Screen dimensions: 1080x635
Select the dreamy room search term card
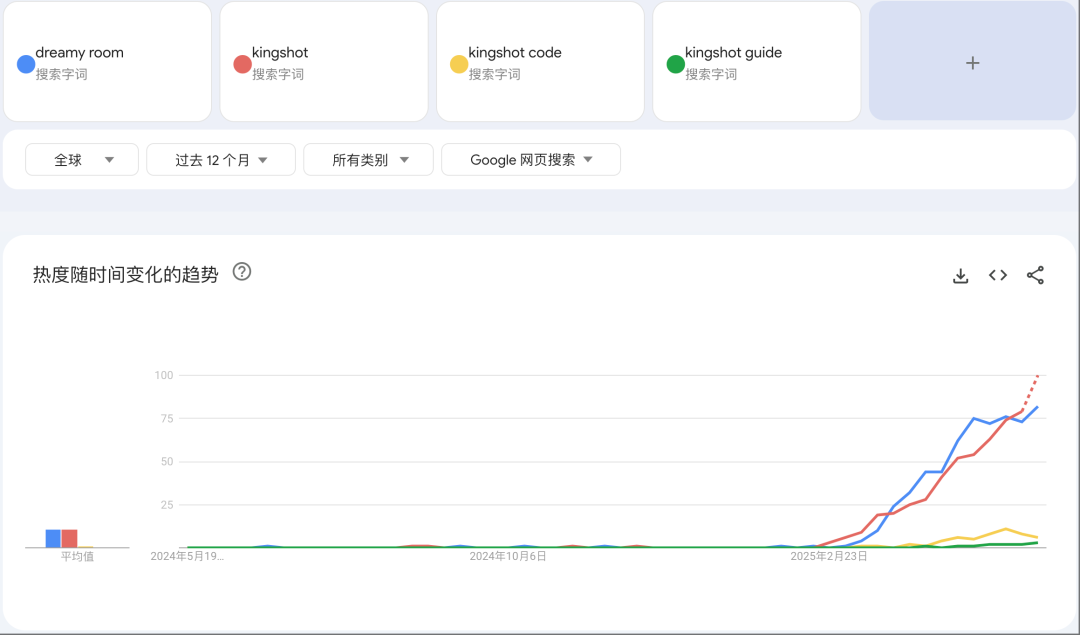[107, 61]
